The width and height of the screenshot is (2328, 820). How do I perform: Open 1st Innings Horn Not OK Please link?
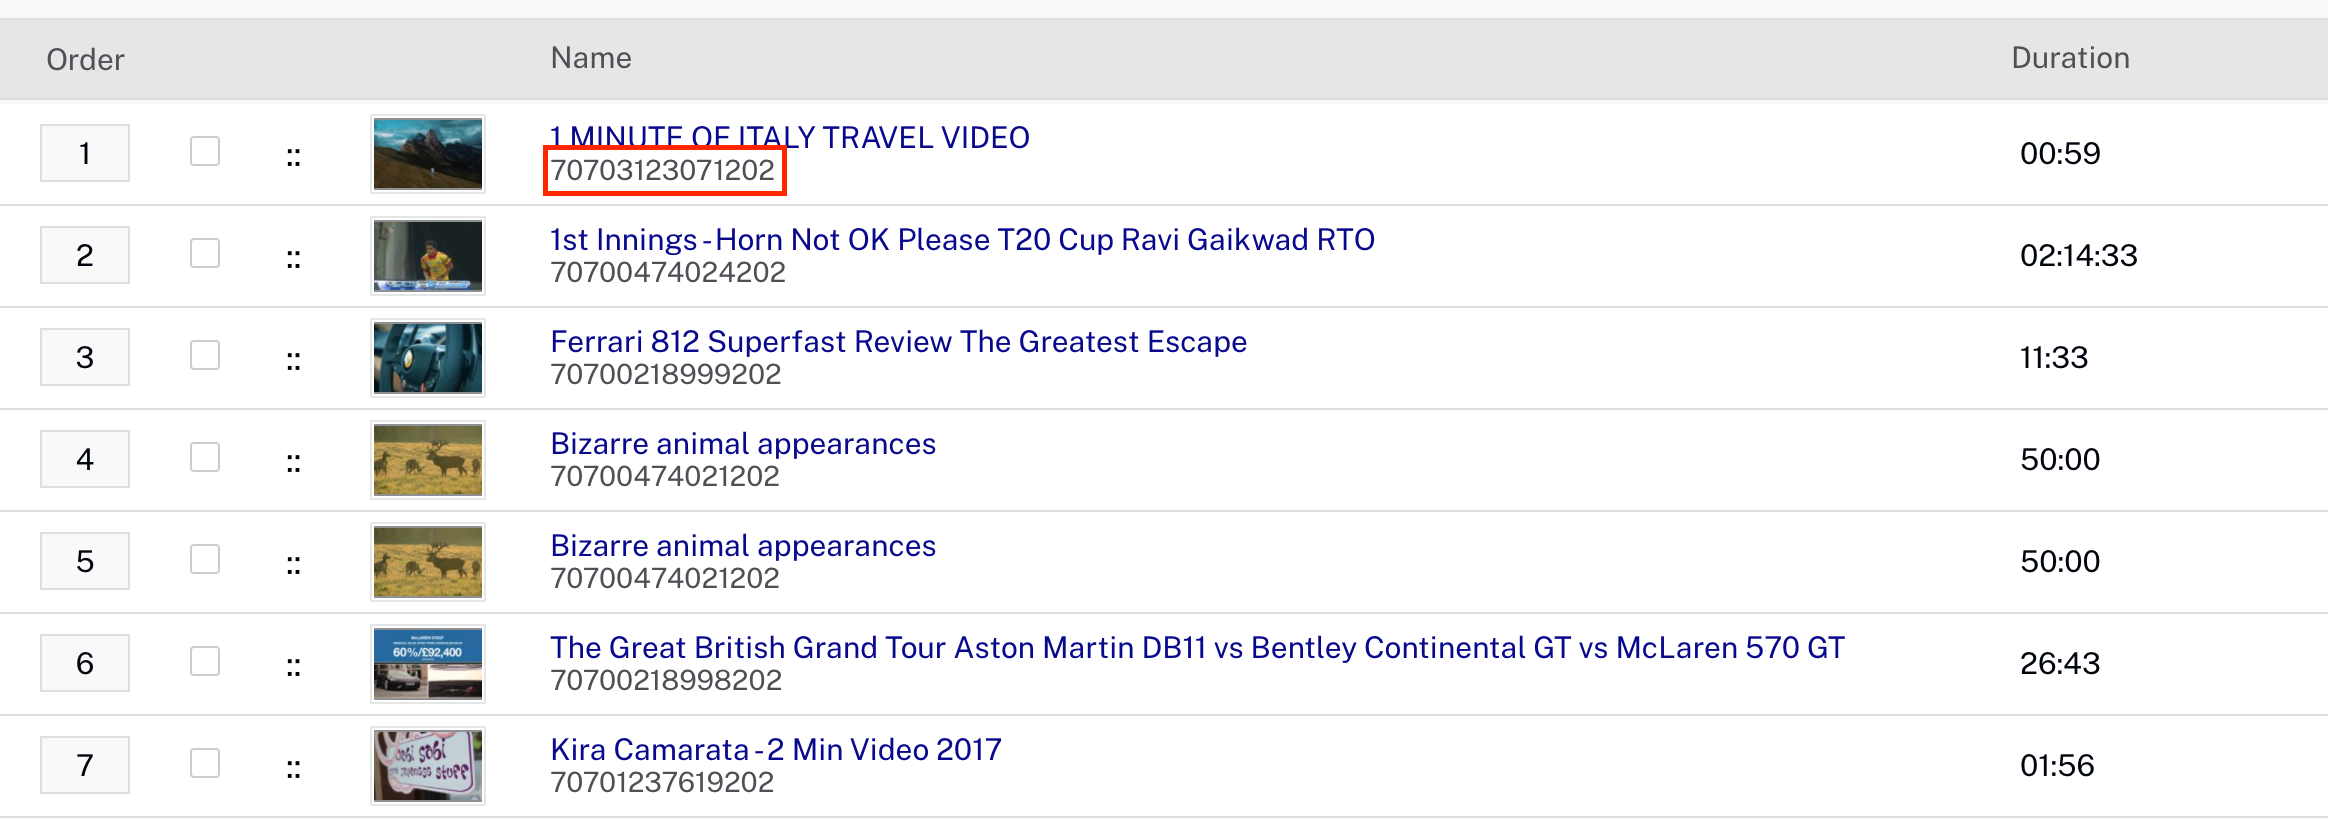pyautogui.click(x=962, y=240)
